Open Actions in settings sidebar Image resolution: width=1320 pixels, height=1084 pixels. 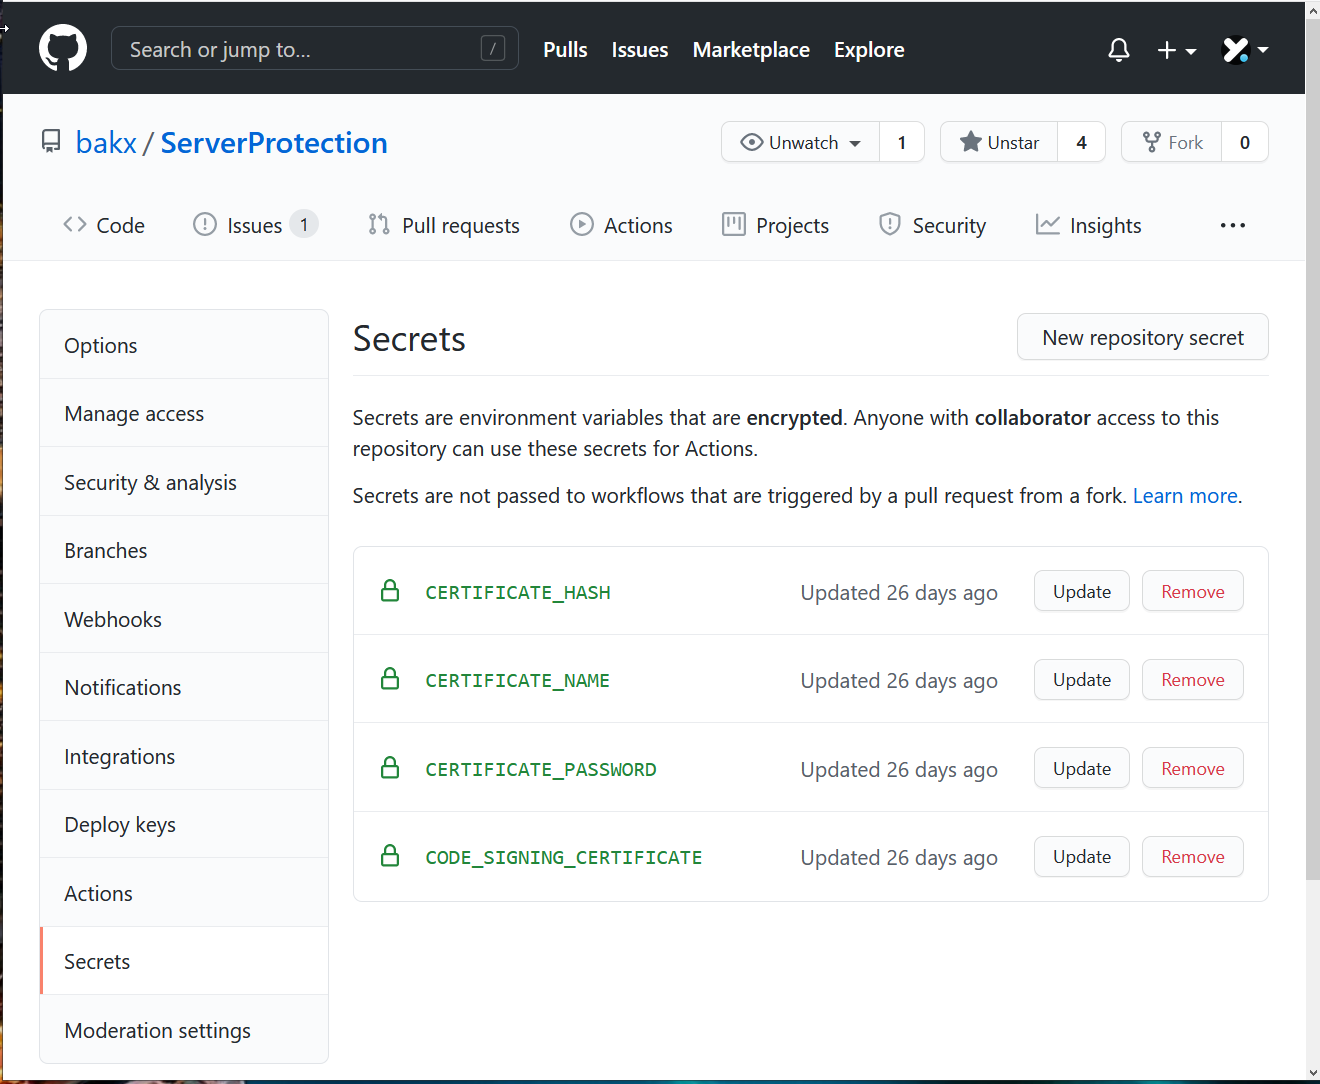[184, 893]
